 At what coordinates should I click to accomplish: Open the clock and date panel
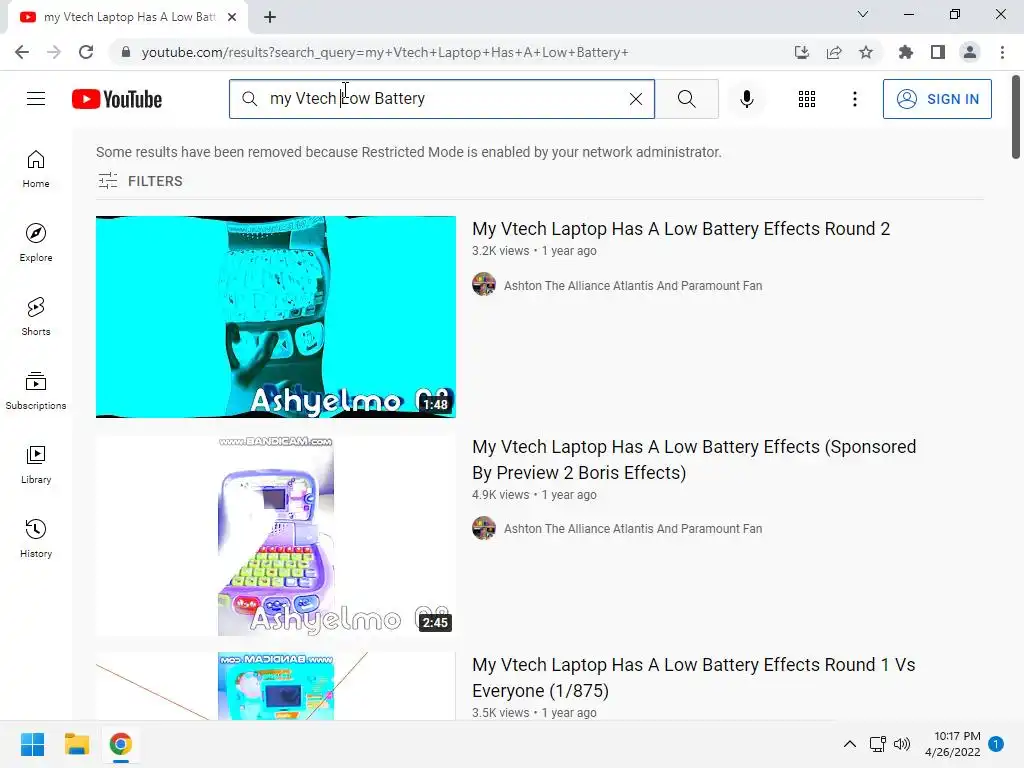[953, 744]
